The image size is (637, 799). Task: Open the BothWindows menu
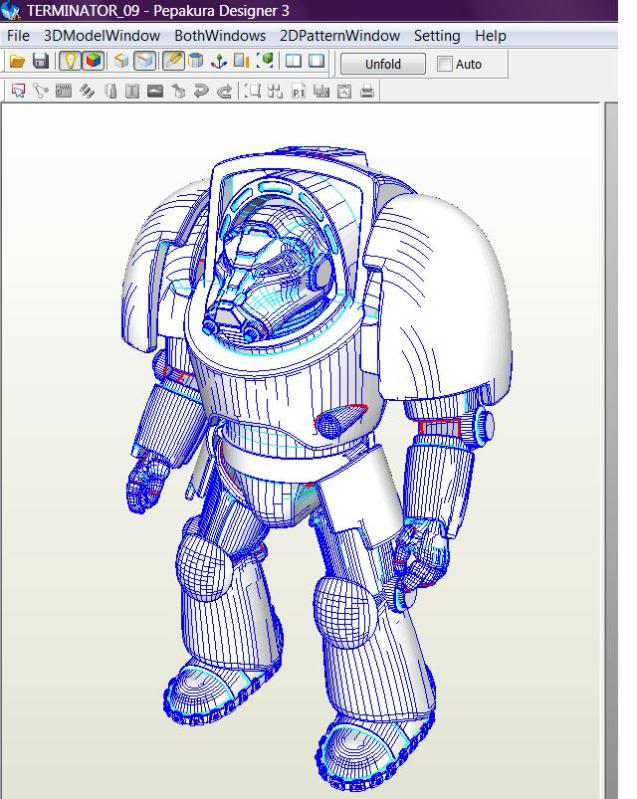[220, 36]
